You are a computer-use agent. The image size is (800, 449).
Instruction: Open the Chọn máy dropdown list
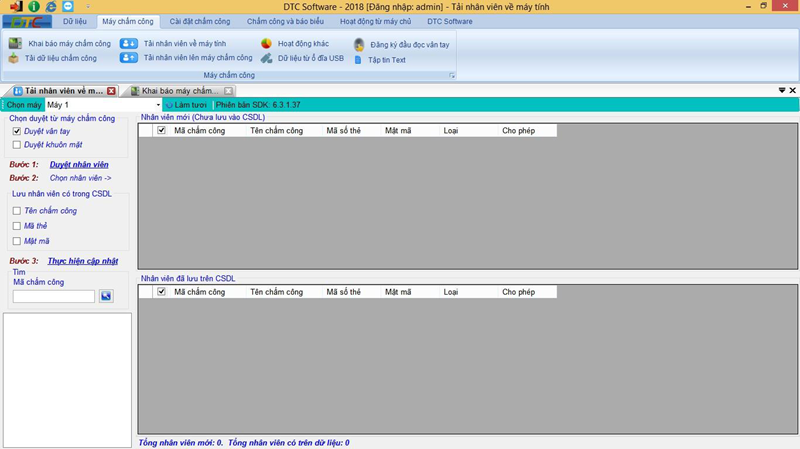point(158,105)
